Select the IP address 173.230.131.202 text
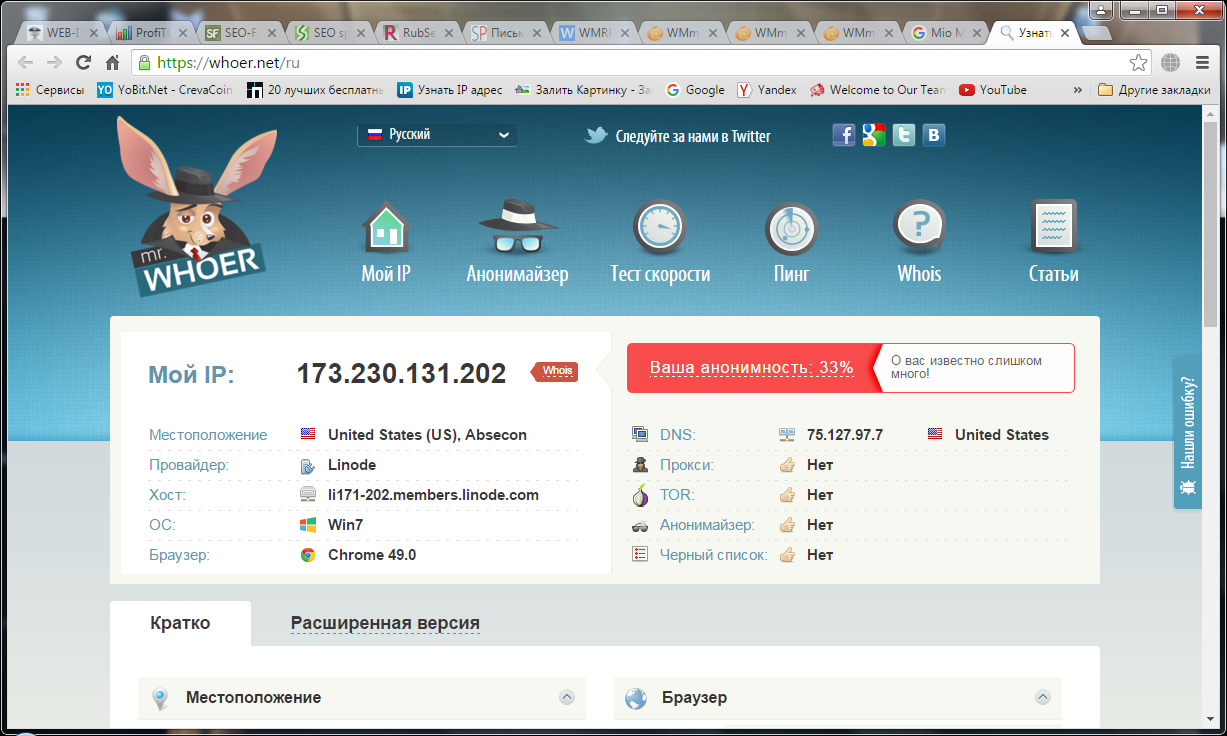The width and height of the screenshot is (1227, 736). [401, 374]
